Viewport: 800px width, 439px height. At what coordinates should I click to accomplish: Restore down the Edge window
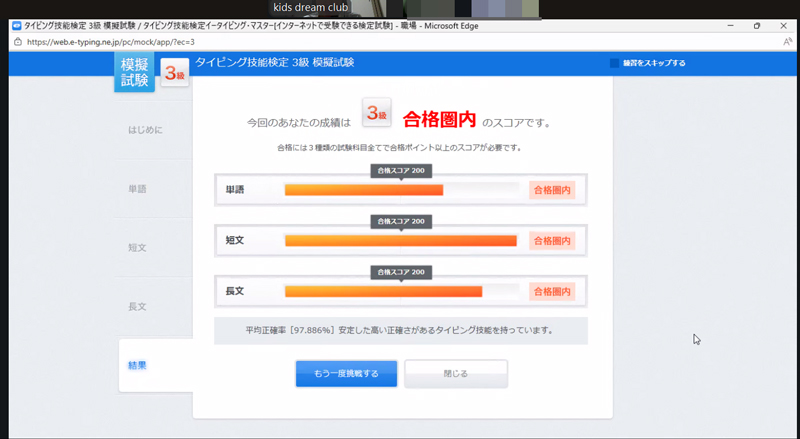[757, 26]
